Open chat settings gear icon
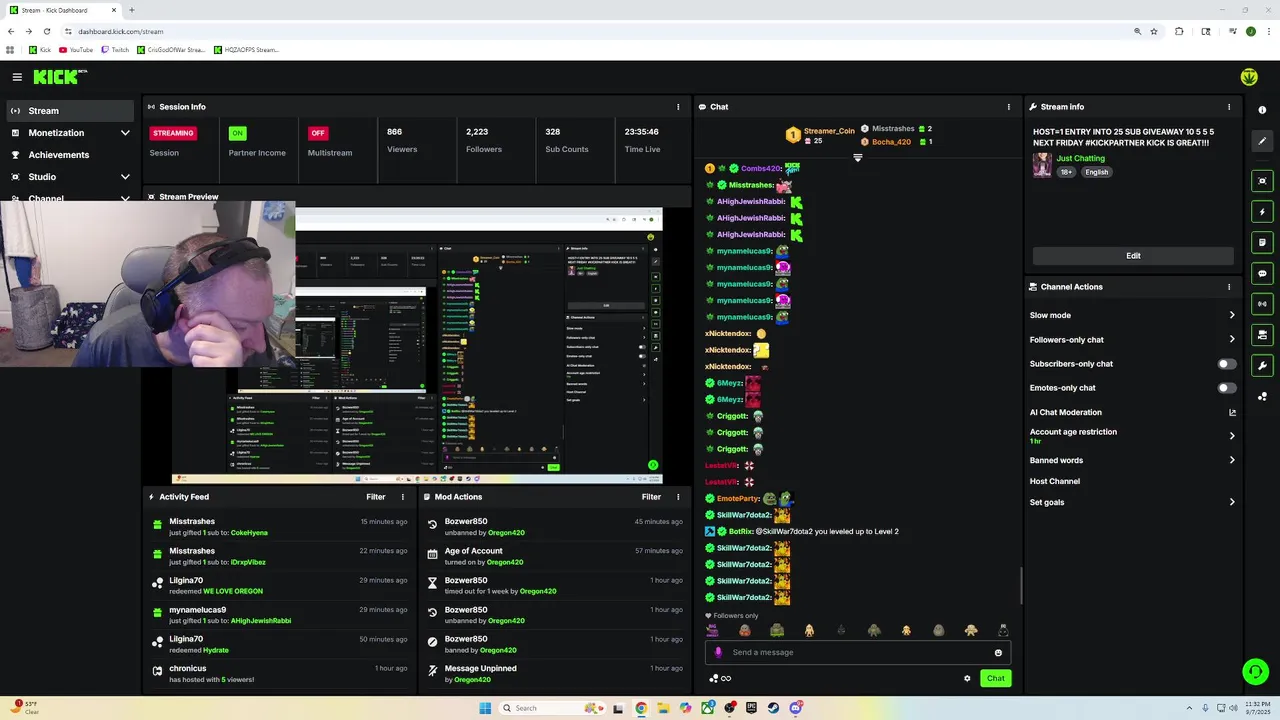 (x=967, y=679)
